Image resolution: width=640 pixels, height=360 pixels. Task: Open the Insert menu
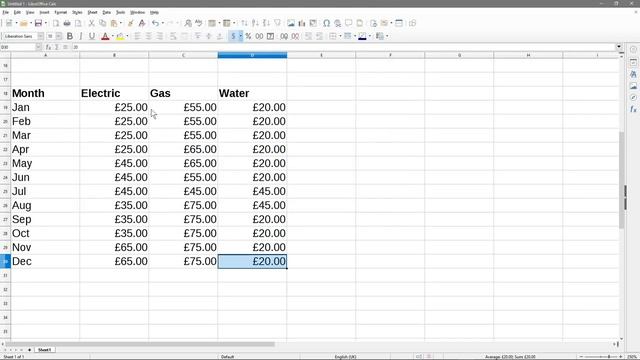[x=44, y=13]
